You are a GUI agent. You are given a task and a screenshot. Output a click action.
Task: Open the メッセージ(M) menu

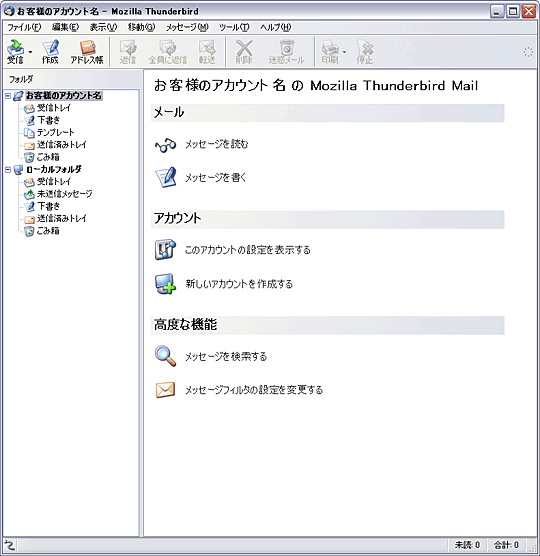coord(187,27)
